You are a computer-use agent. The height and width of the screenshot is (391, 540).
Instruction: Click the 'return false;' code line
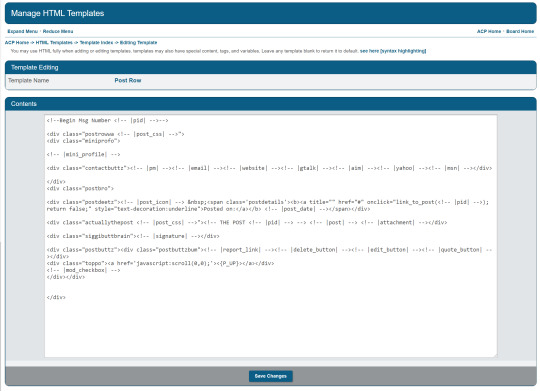click(x=208, y=209)
